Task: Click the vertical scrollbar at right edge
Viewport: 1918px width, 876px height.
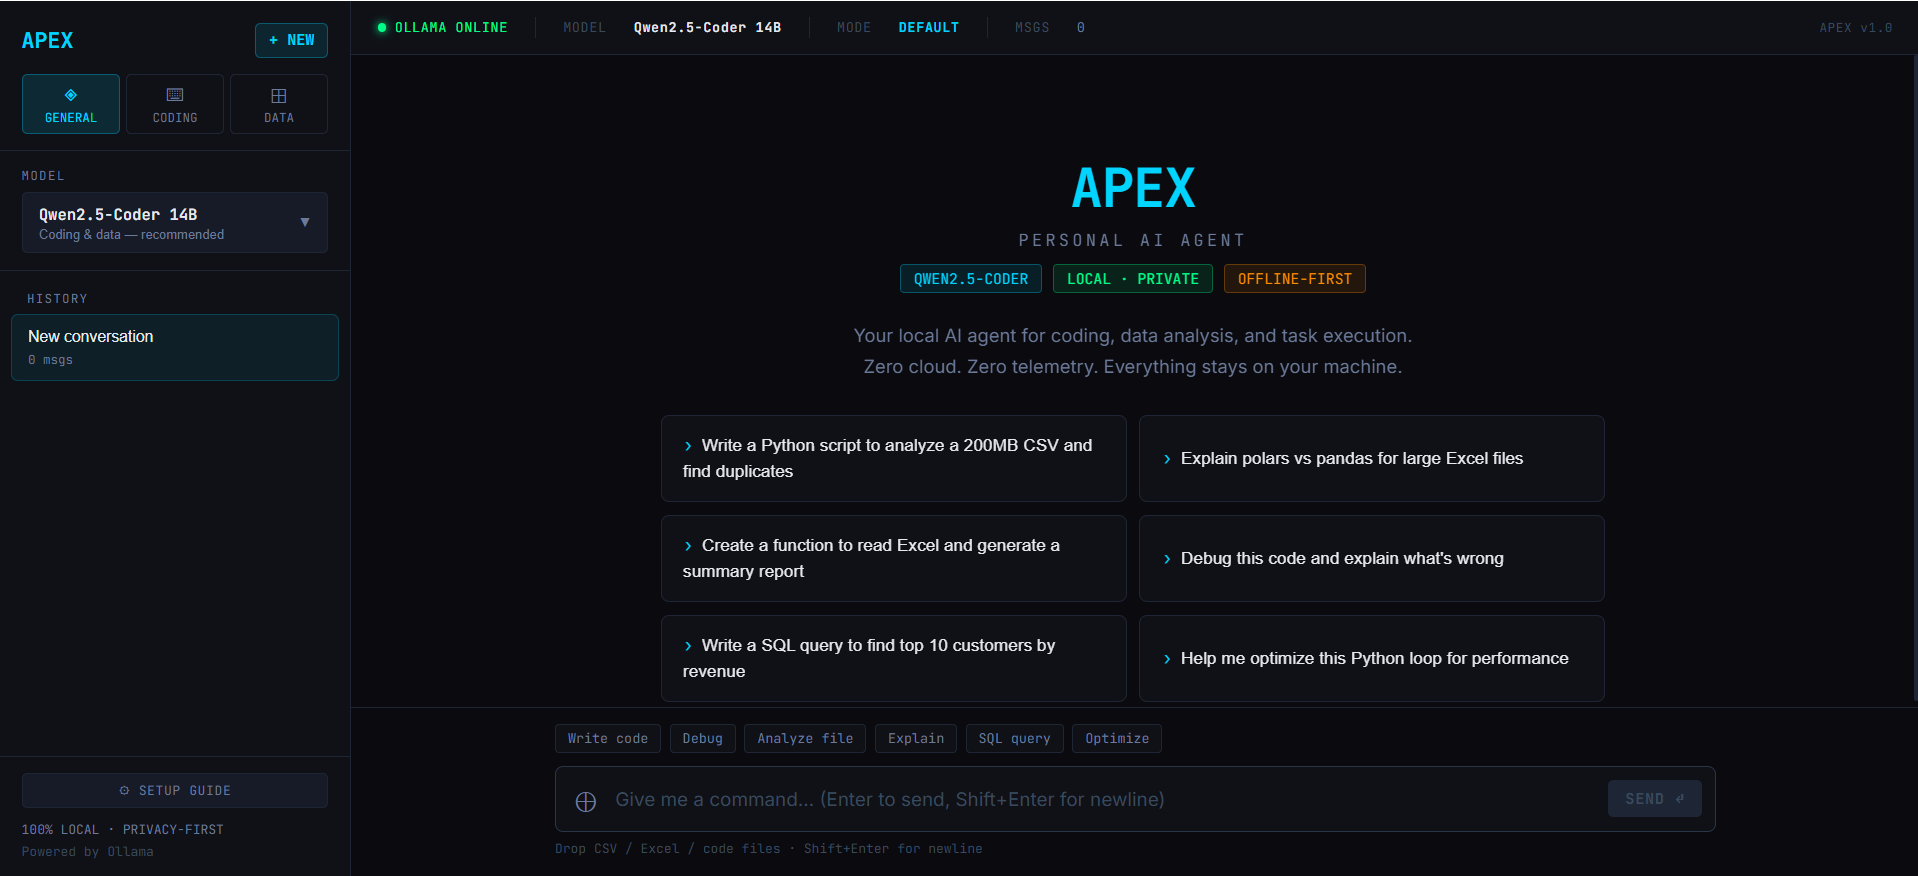Action: pyautogui.click(x=1915, y=380)
